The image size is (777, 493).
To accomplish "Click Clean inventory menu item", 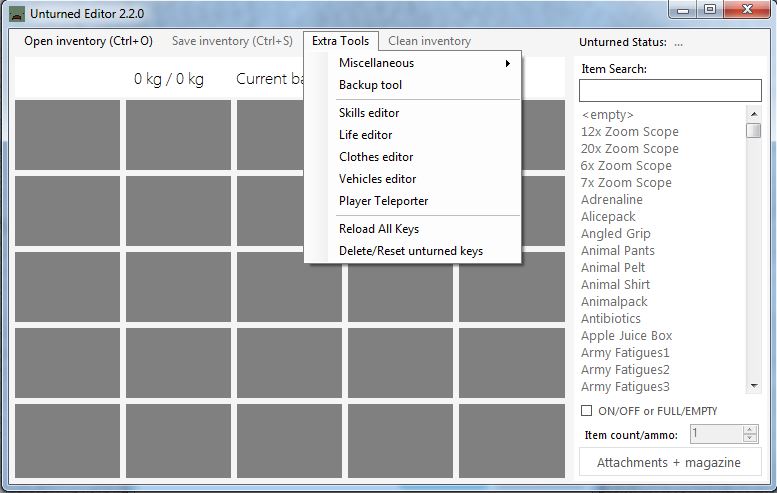I will [430, 41].
